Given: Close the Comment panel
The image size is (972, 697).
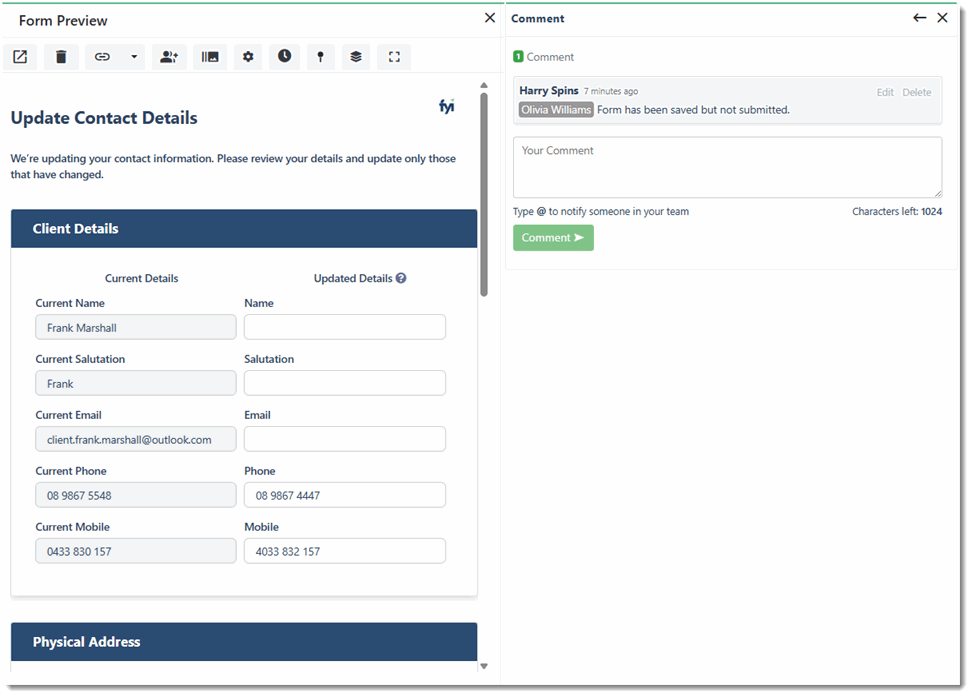Looking at the screenshot, I should 942,18.
